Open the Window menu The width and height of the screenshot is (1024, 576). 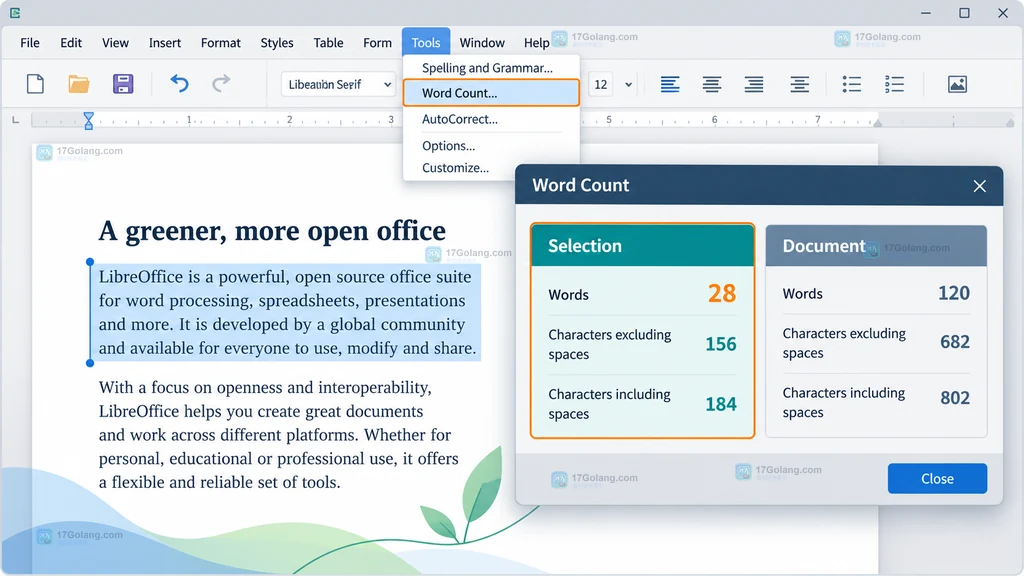pos(482,43)
